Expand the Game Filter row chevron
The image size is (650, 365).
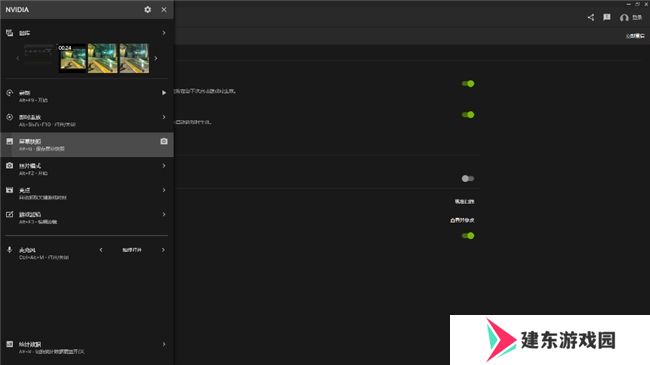(164, 214)
